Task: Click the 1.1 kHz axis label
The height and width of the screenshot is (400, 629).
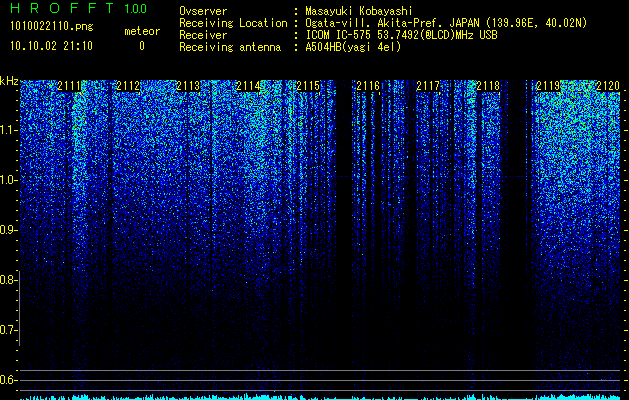Action: click(8, 130)
